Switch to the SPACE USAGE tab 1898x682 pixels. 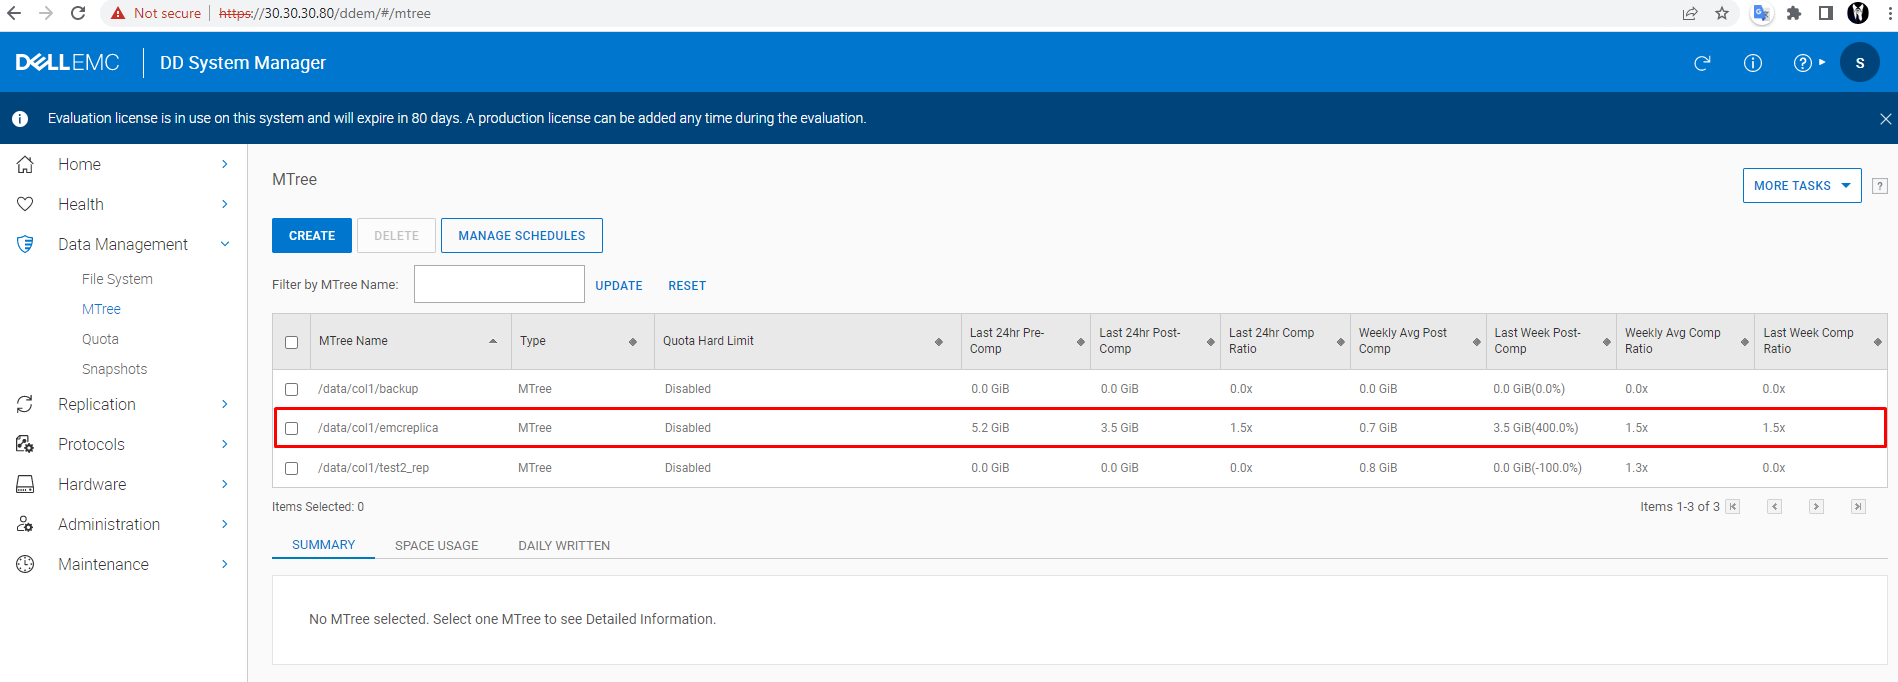click(436, 546)
